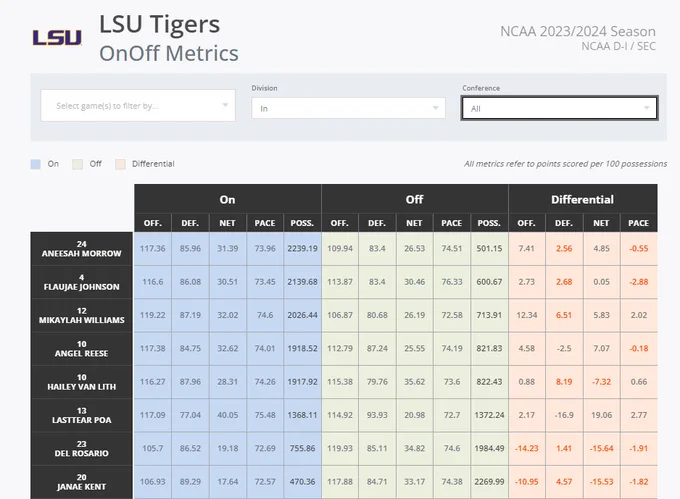Image resolution: width=680 pixels, height=499 pixels.
Task: Click Reese's differential defense value -2.5
Action: (x=564, y=349)
